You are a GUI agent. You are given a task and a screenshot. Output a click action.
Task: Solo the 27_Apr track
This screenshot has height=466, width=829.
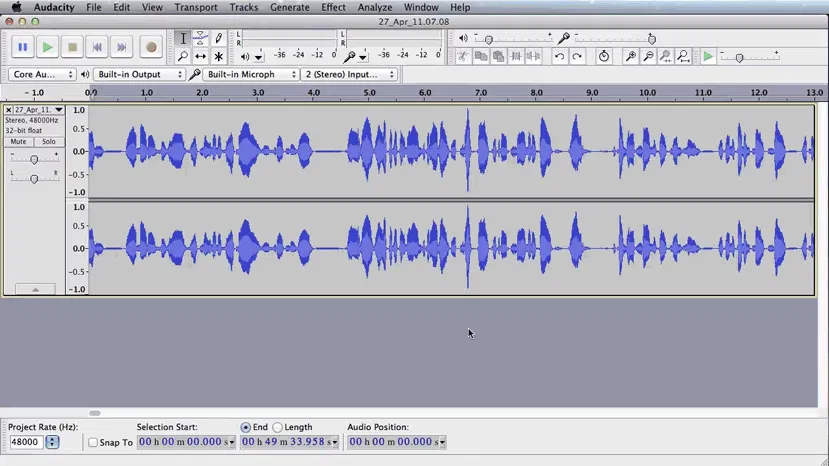[49, 142]
